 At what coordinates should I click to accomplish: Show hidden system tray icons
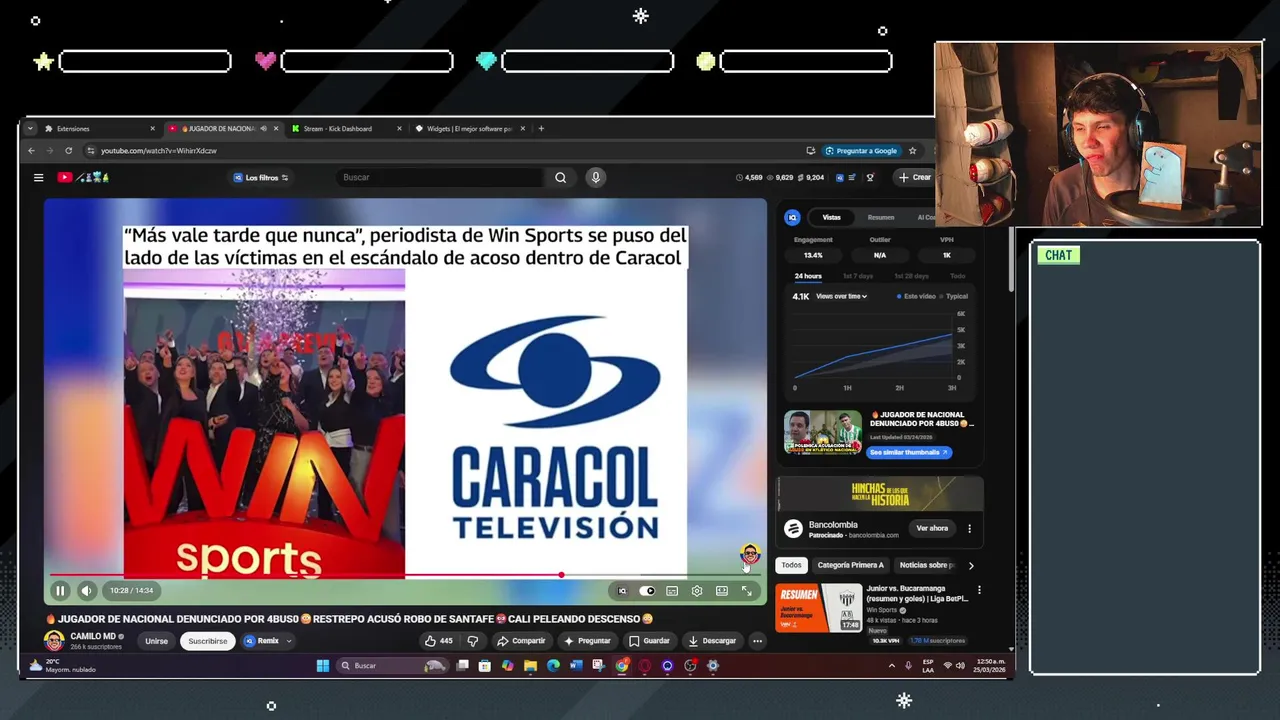click(x=891, y=665)
